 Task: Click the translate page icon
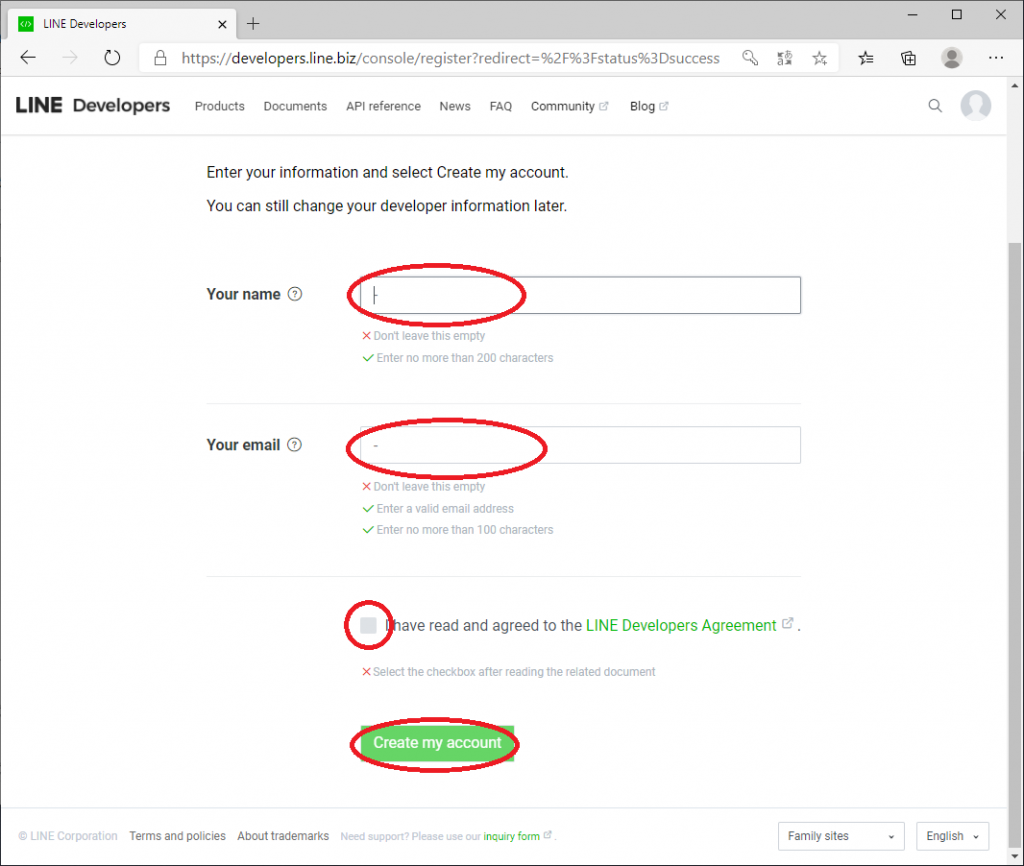(x=785, y=58)
